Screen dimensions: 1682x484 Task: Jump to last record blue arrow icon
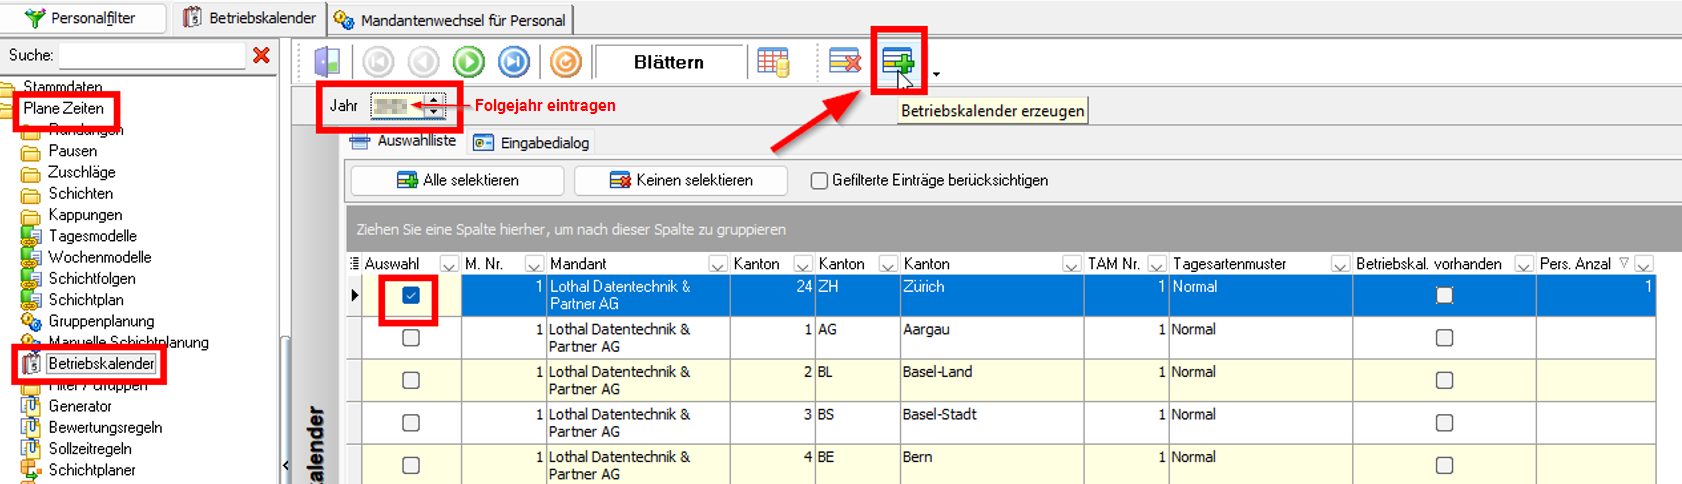514,62
